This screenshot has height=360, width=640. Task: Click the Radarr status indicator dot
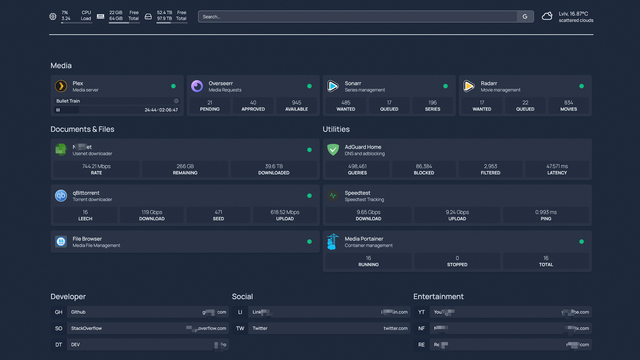pos(581,86)
